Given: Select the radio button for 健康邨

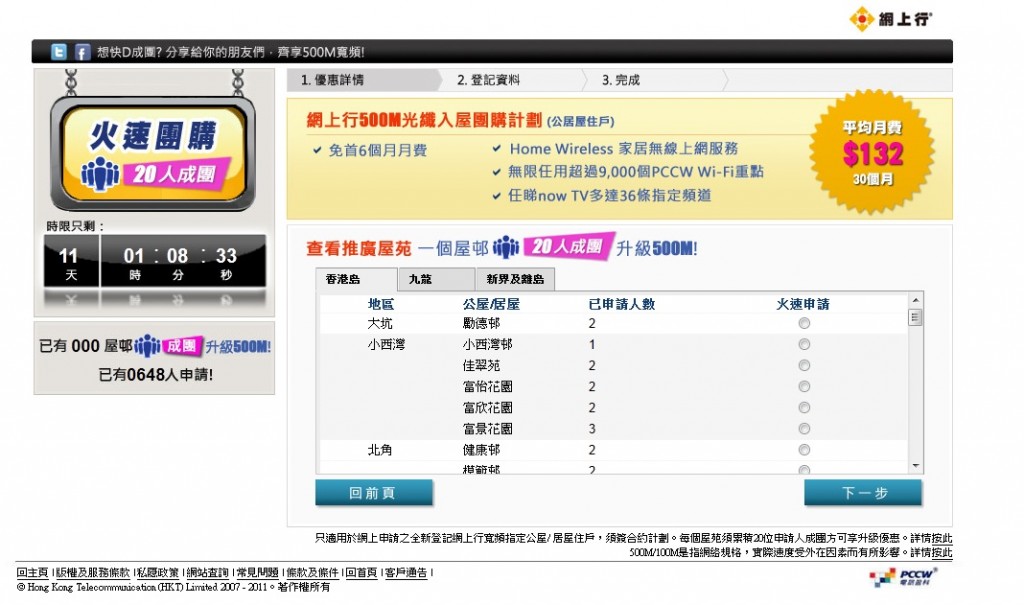Looking at the screenshot, I should pyautogui.click(x=804, y=450).
